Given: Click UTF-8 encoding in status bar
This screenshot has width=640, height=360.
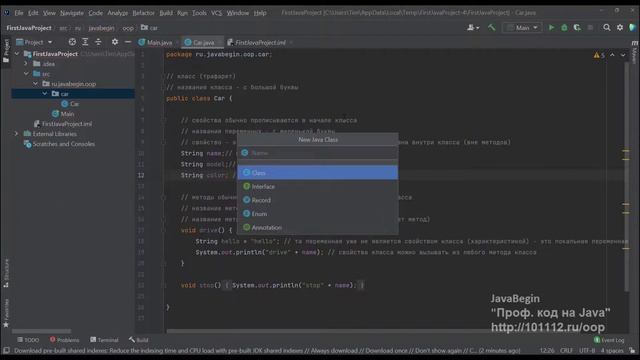Looking at the screenshot, I should coord(587,350).
